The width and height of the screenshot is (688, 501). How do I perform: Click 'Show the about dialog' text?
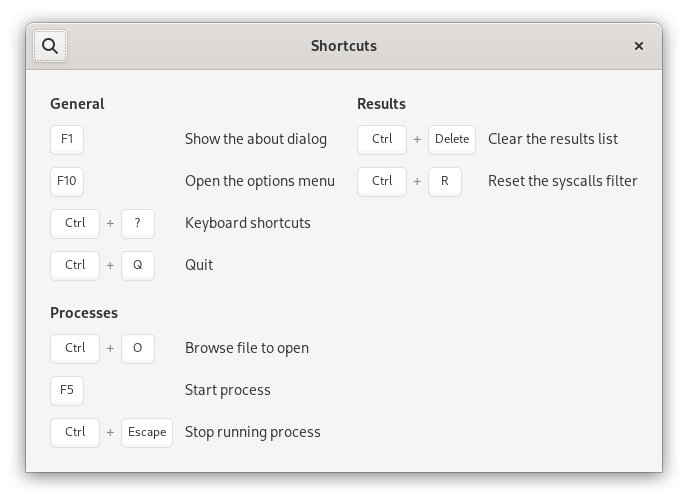pos(256,139)
